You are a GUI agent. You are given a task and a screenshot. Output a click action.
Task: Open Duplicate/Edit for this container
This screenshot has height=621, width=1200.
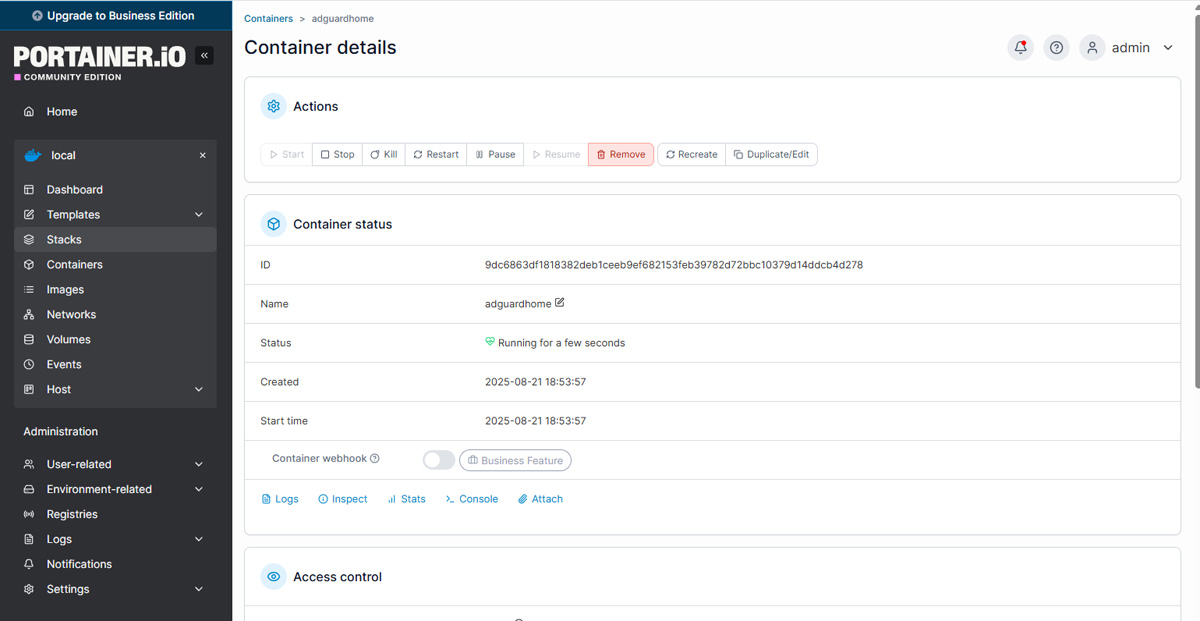(x=771, y=155)
